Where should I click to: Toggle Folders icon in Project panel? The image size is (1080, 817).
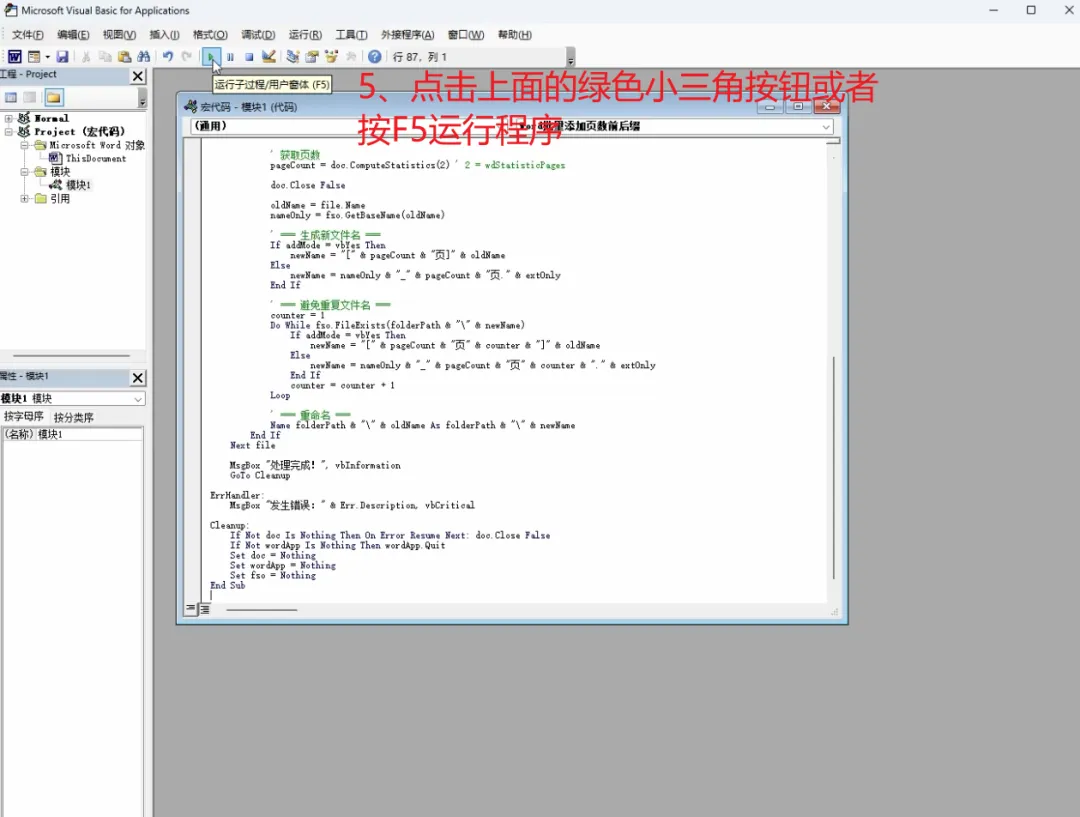point(54,97)
